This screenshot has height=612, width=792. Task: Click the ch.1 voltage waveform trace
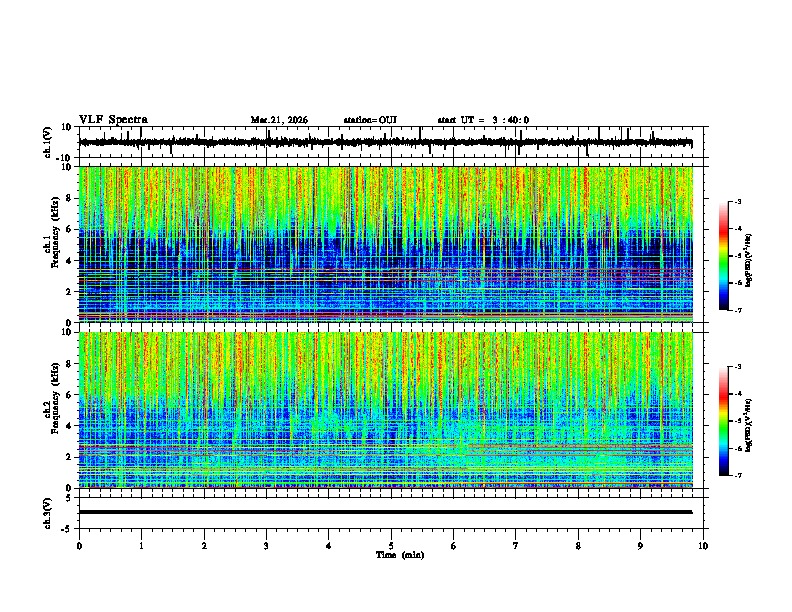(385, 142)
